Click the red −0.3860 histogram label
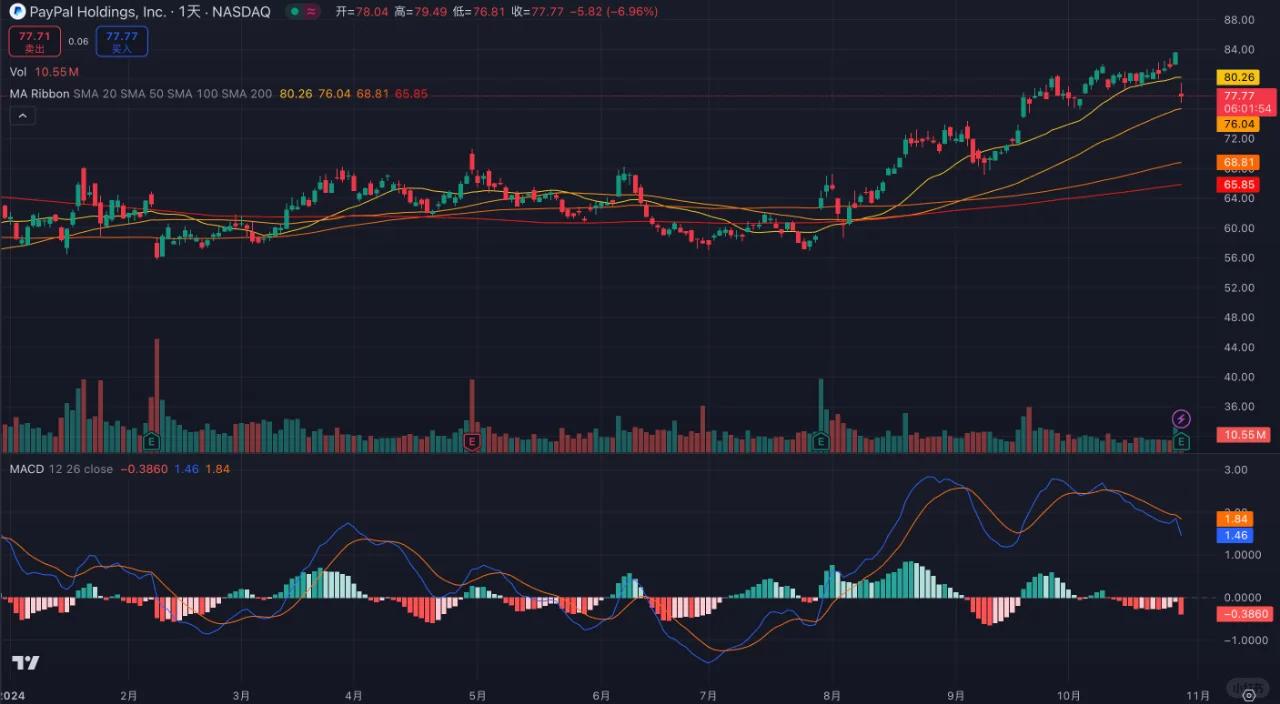 pos(1244,614)
